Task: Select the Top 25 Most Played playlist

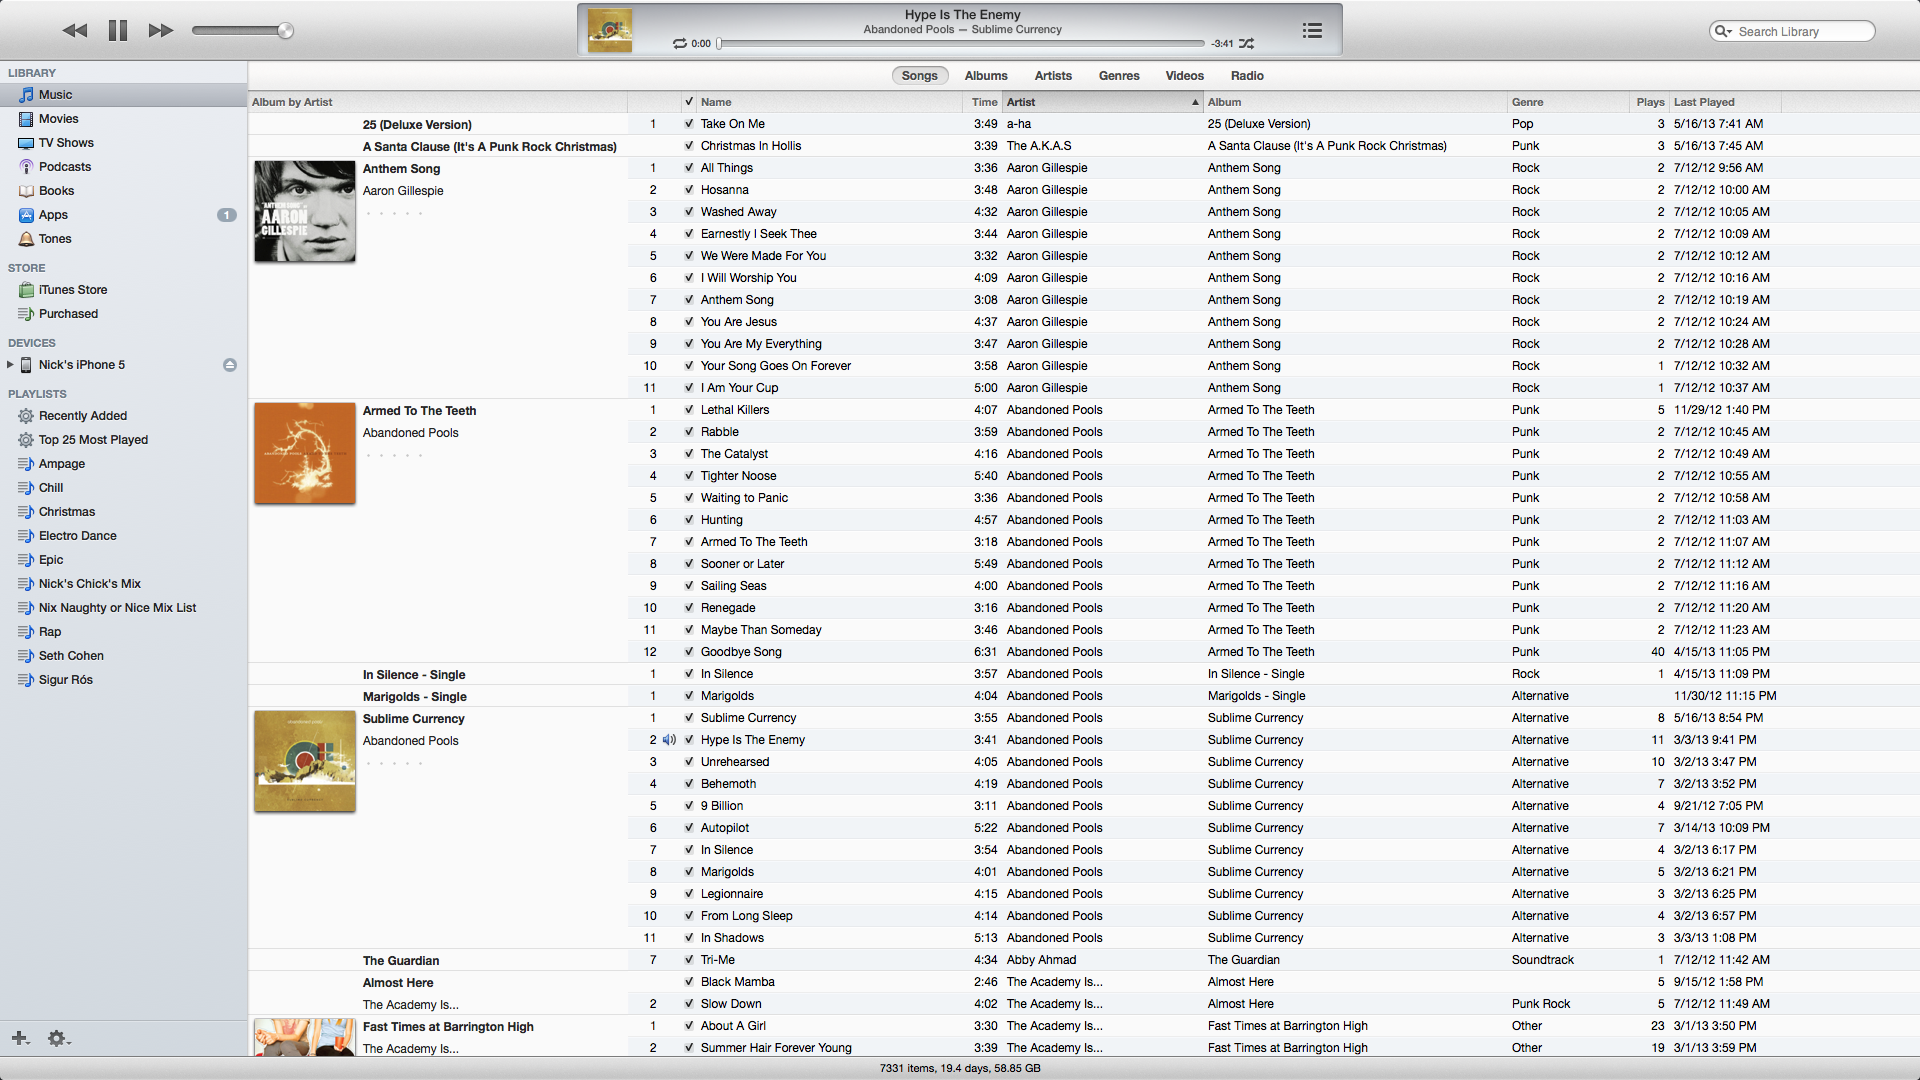Action: click(x=93, y=440)
